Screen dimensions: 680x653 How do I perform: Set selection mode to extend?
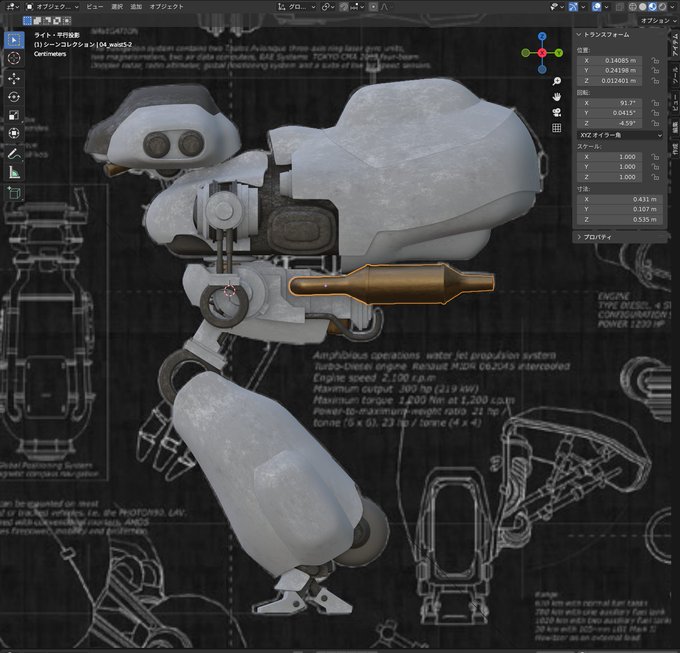pyautogui.click(x=37, y=20)
